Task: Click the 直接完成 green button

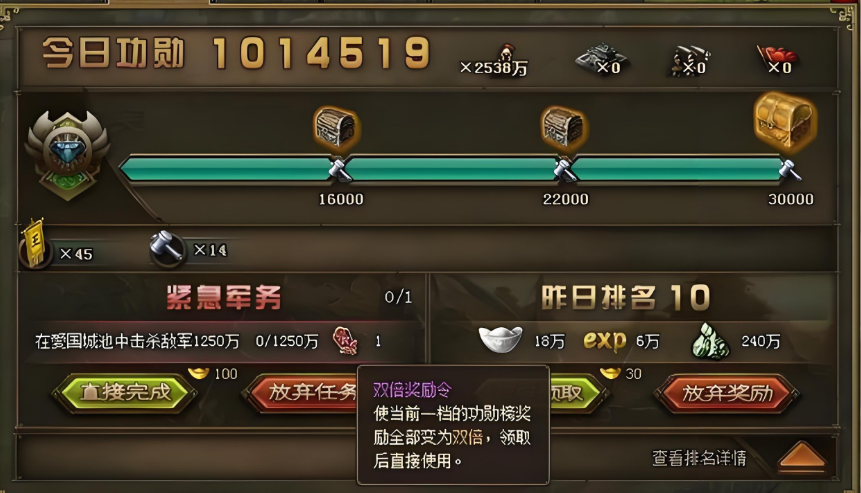Action: coord(125,393)
